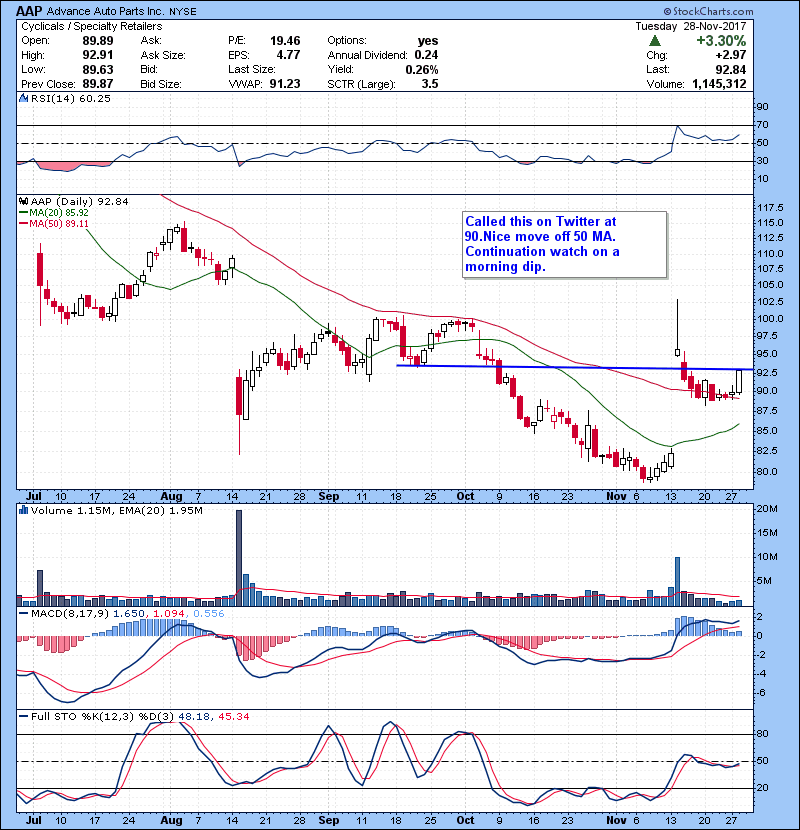
Task: Click the SCTR (Large) value 3.5
Action: click(430, 84)
